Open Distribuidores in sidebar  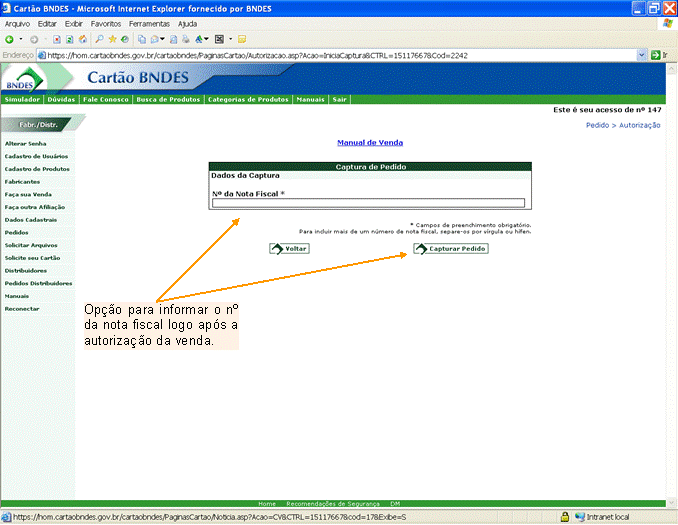click(x=26, y=271)
